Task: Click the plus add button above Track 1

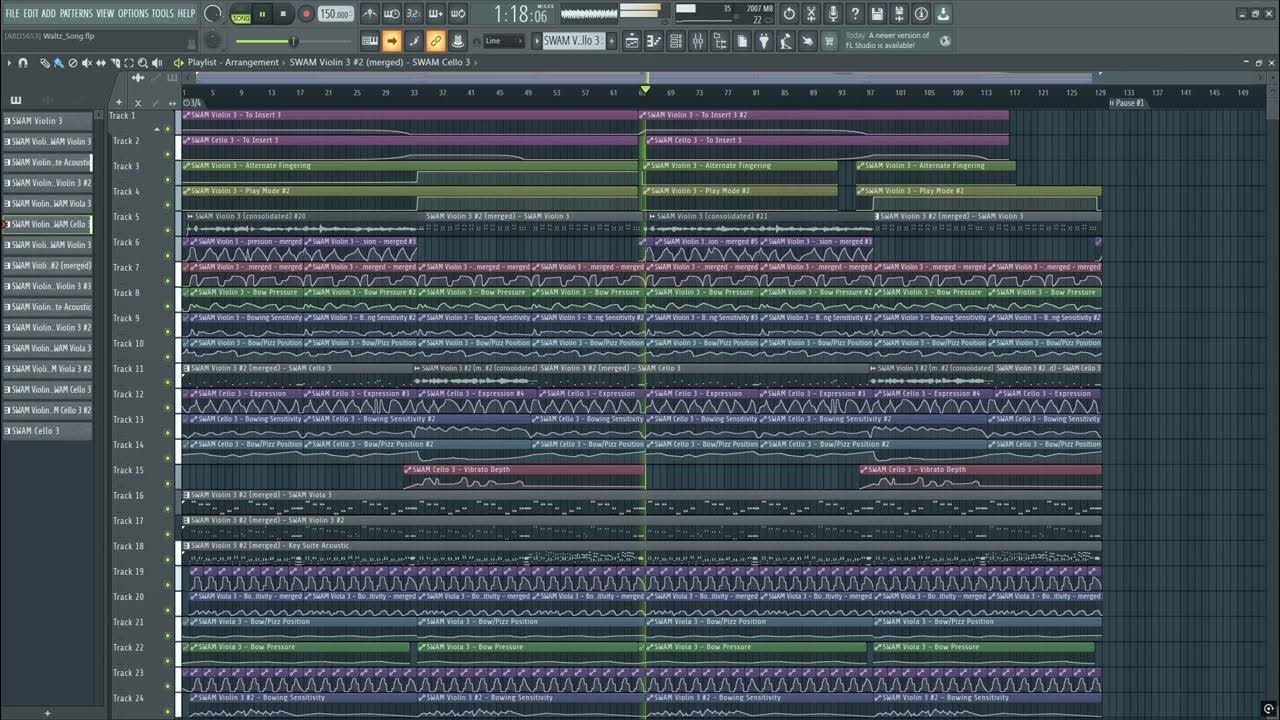Action: (119, 102)
